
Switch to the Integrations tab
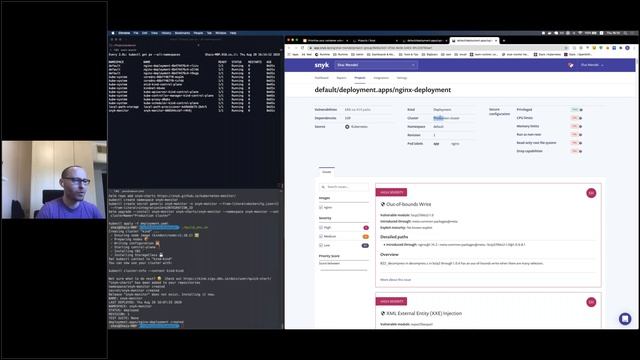tap(381, 78)
